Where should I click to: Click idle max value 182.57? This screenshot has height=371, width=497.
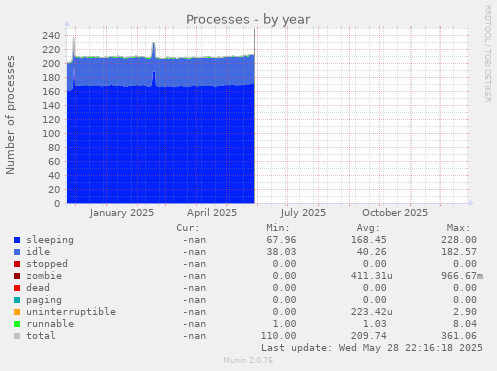click(x=459, y=252)
